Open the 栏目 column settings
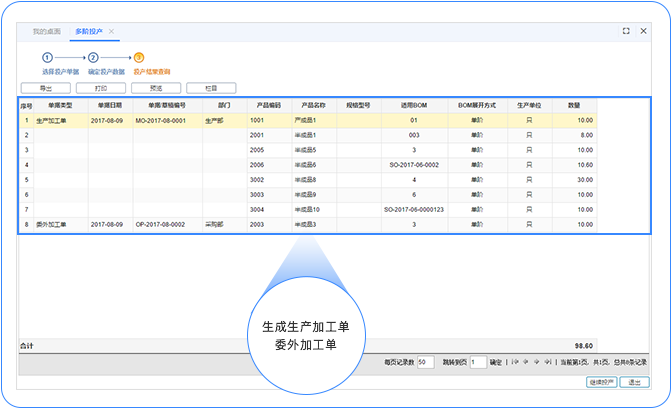672x409 pixels. coord(211,88)
